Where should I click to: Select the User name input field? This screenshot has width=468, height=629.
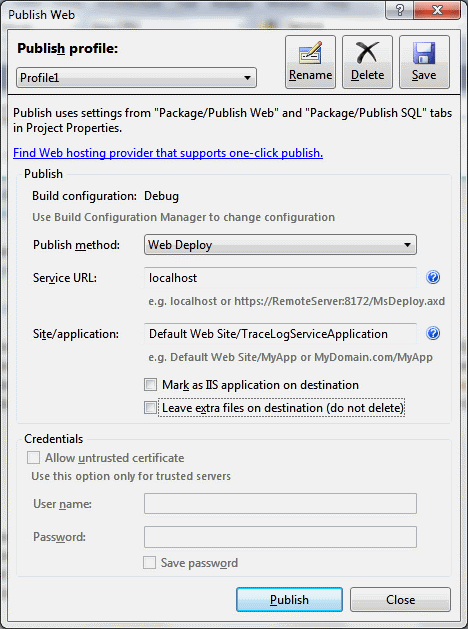tap(280, 504)
